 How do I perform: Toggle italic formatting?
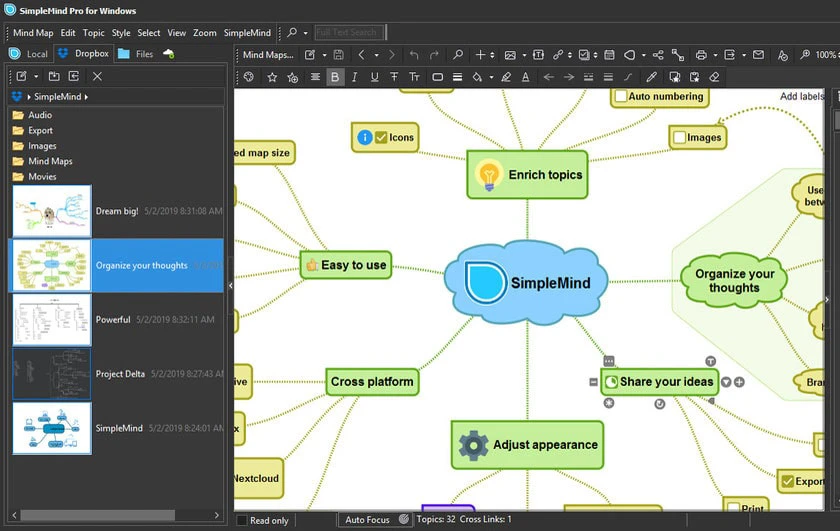tap(354, 77)
